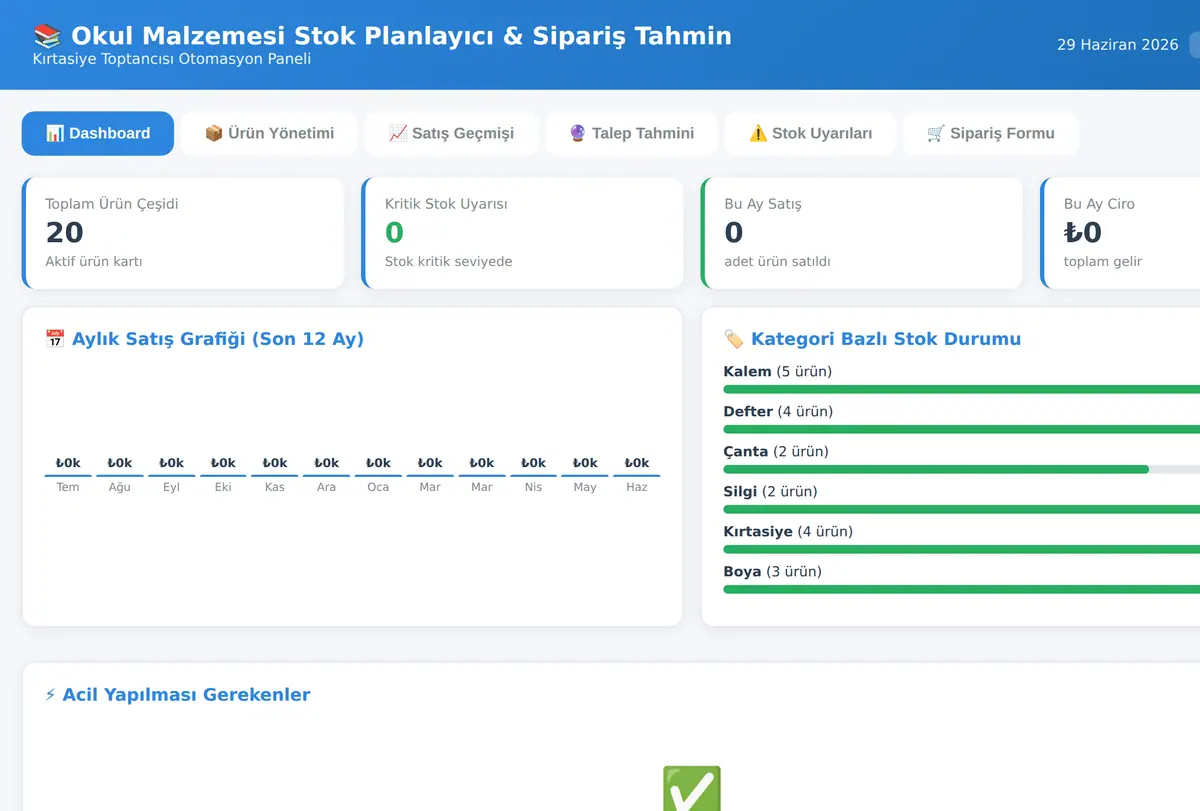This screenshot has width=1200, height=811.
Task: Click 'Stok kritik seviyede' text
Action: (x=449, y=262)
